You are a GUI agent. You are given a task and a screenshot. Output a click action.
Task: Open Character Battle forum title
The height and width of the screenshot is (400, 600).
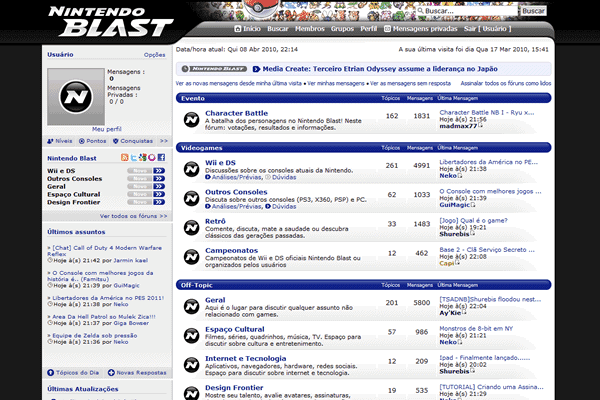coord(236,113)
